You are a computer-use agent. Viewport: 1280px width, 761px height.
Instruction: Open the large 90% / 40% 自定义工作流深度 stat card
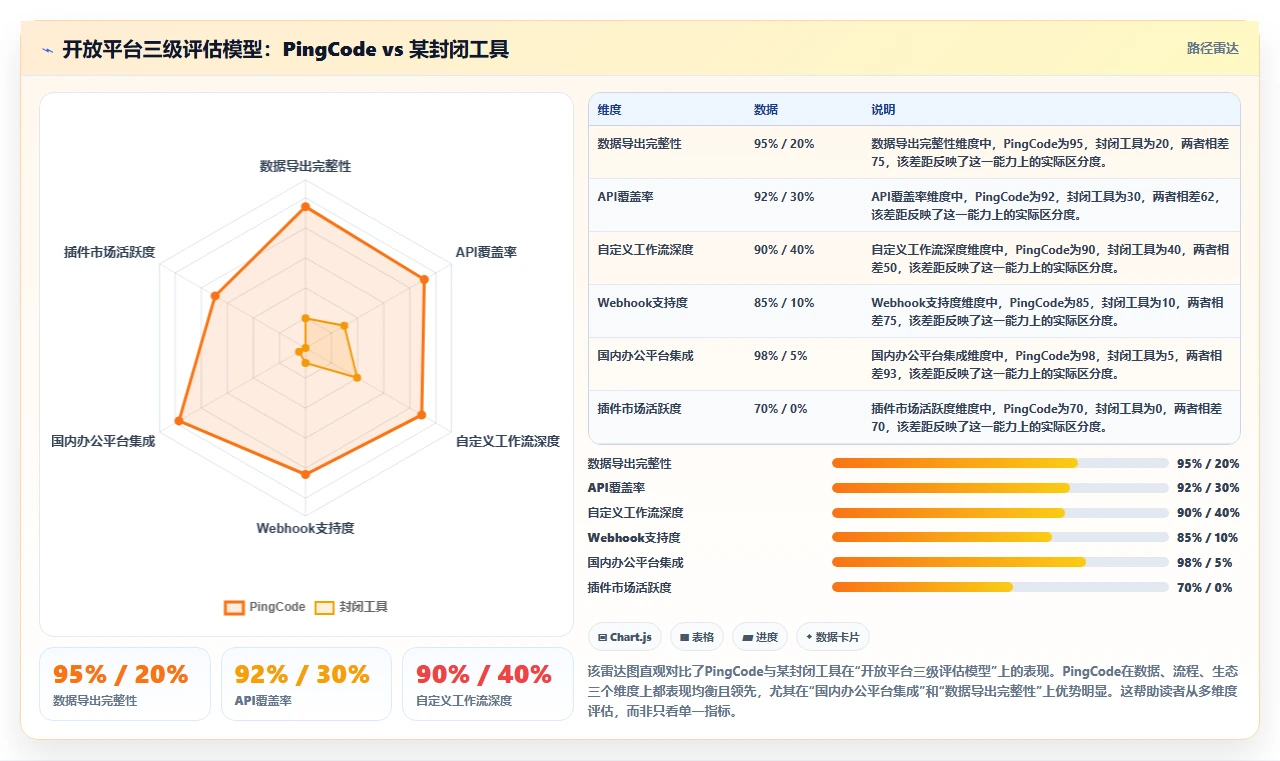pos(488,684)
